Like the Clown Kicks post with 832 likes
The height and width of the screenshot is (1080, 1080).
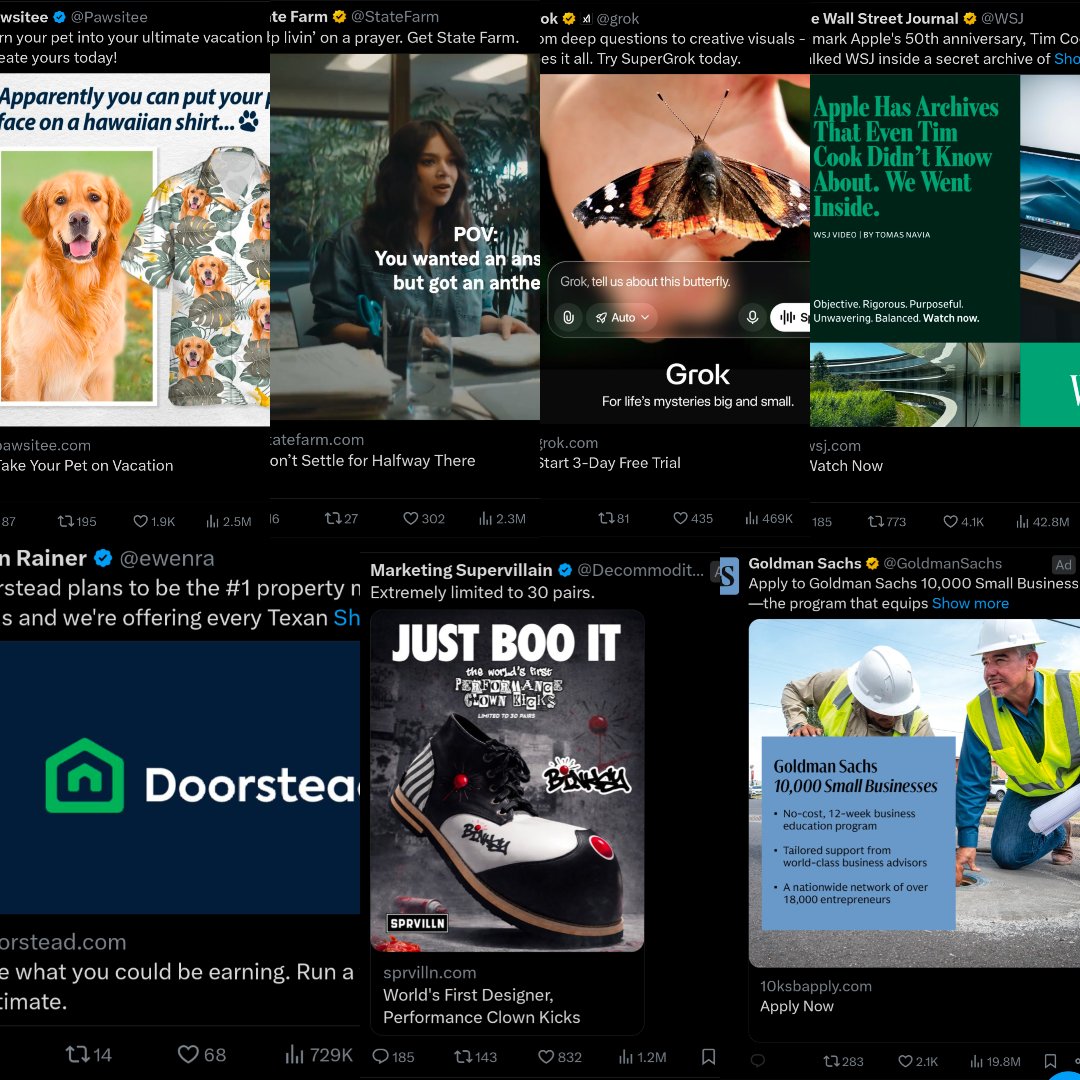pyautogui.click(x=559, y=1057)
